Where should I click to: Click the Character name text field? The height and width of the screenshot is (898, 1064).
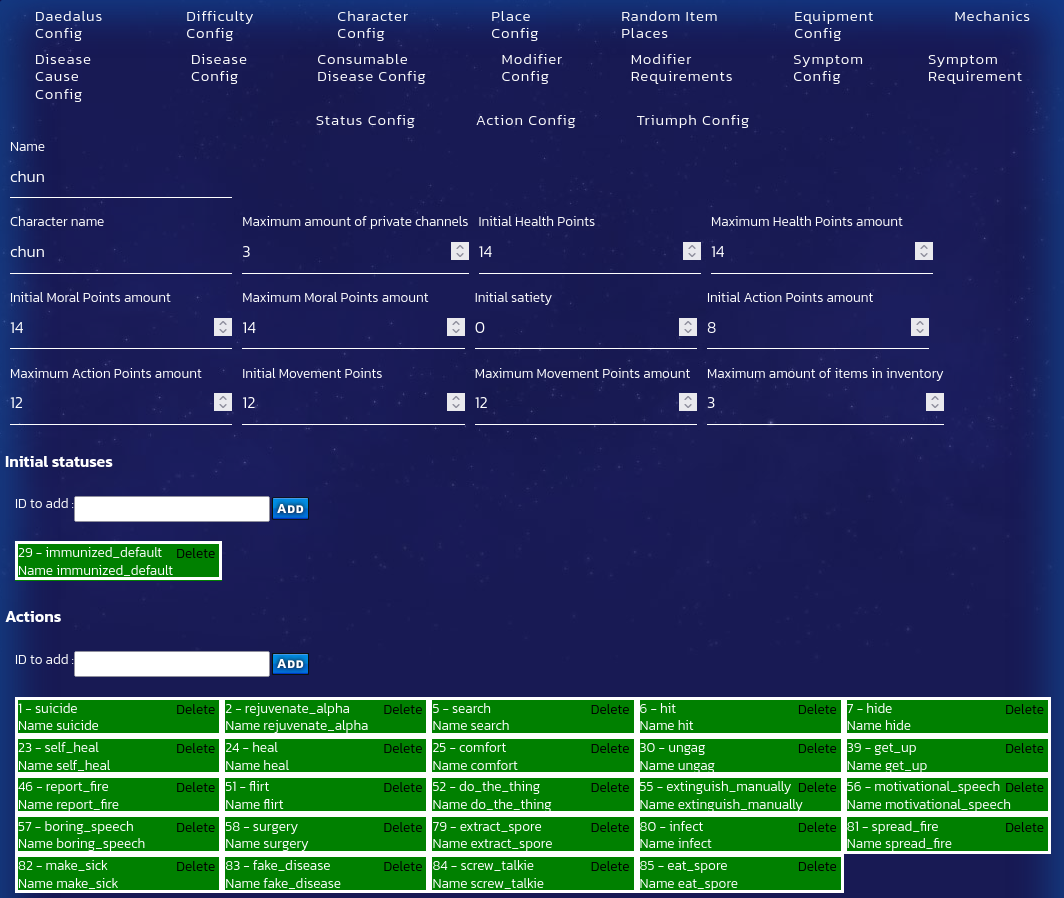click(120, 252)
